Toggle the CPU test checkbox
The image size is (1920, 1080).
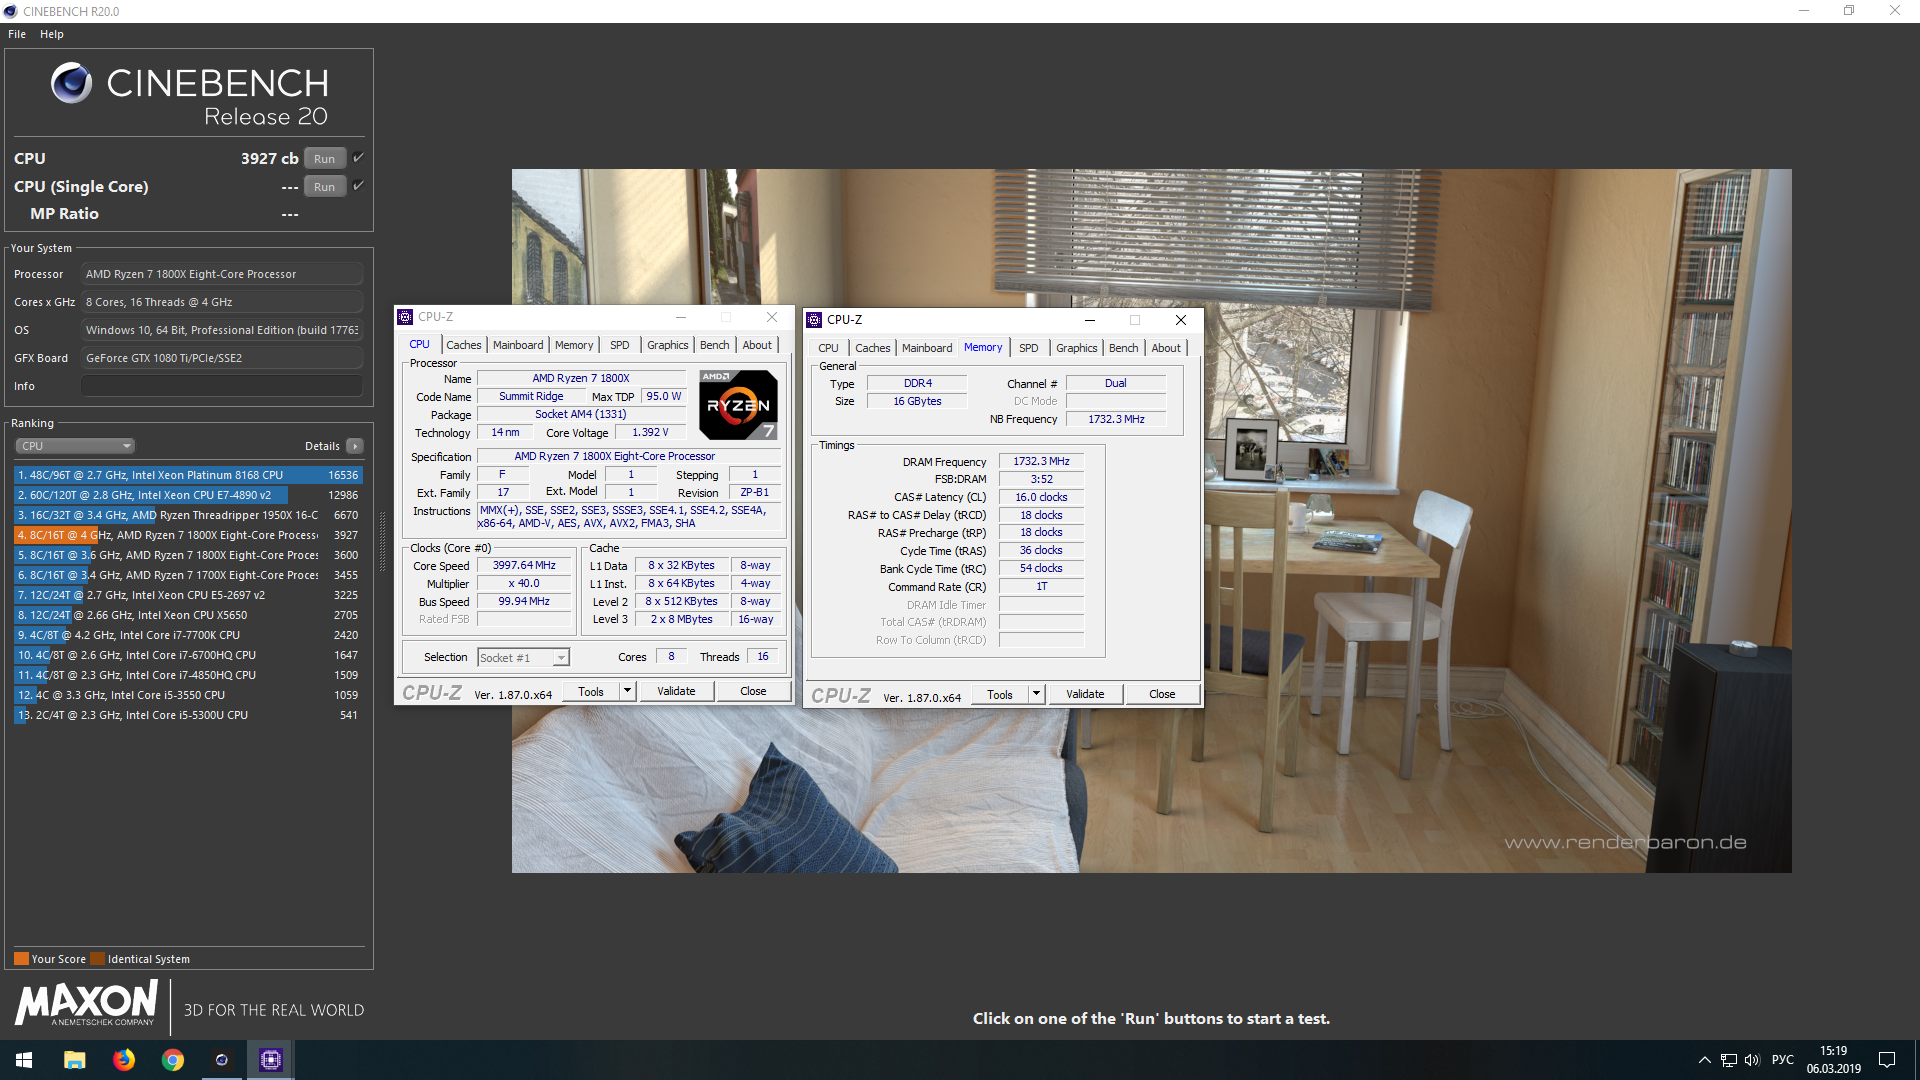(358, 158)
